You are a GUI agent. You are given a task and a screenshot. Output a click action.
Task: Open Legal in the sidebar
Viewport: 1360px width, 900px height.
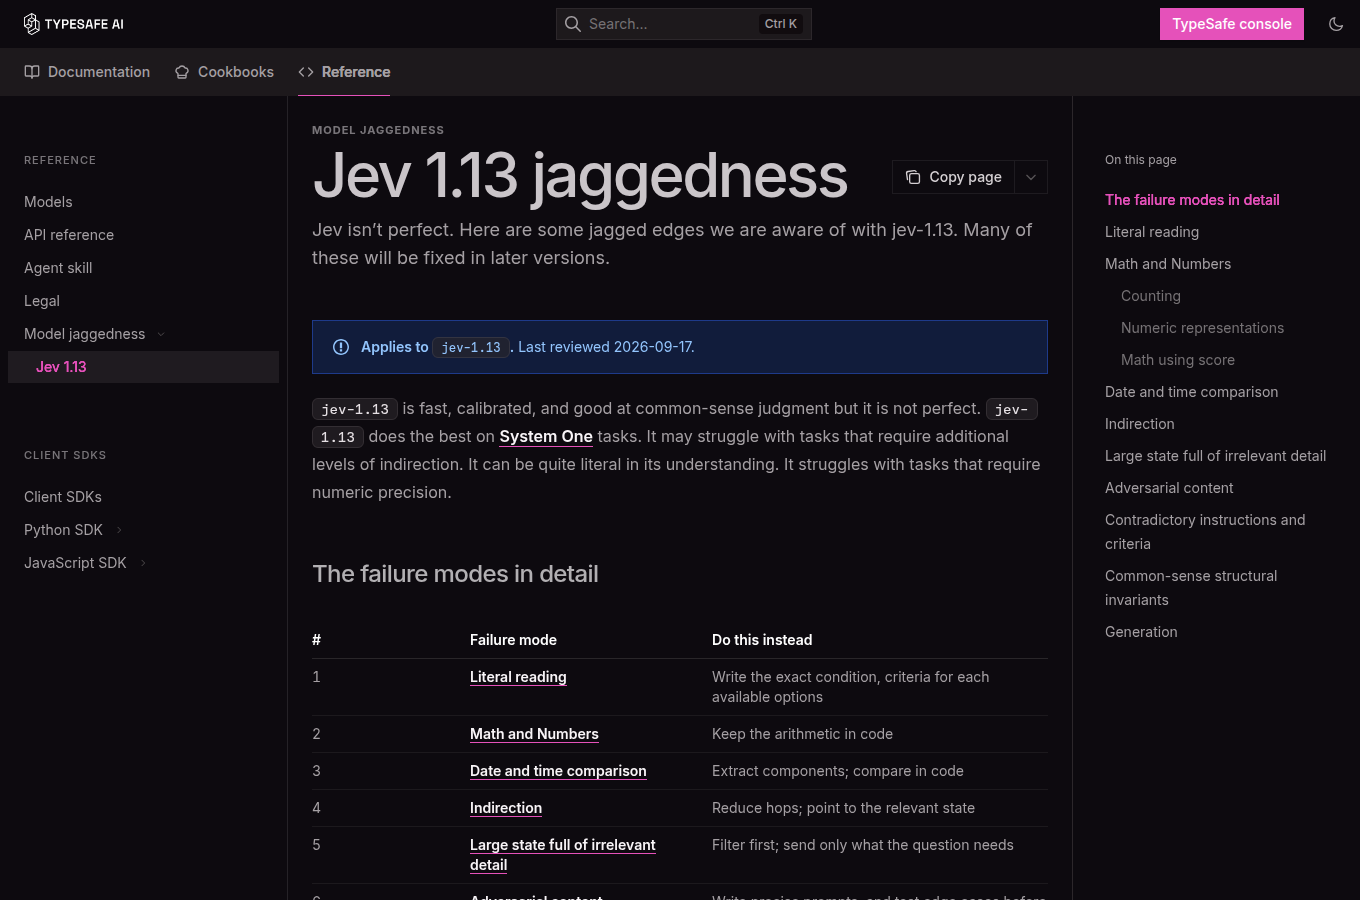click(42, 301)
